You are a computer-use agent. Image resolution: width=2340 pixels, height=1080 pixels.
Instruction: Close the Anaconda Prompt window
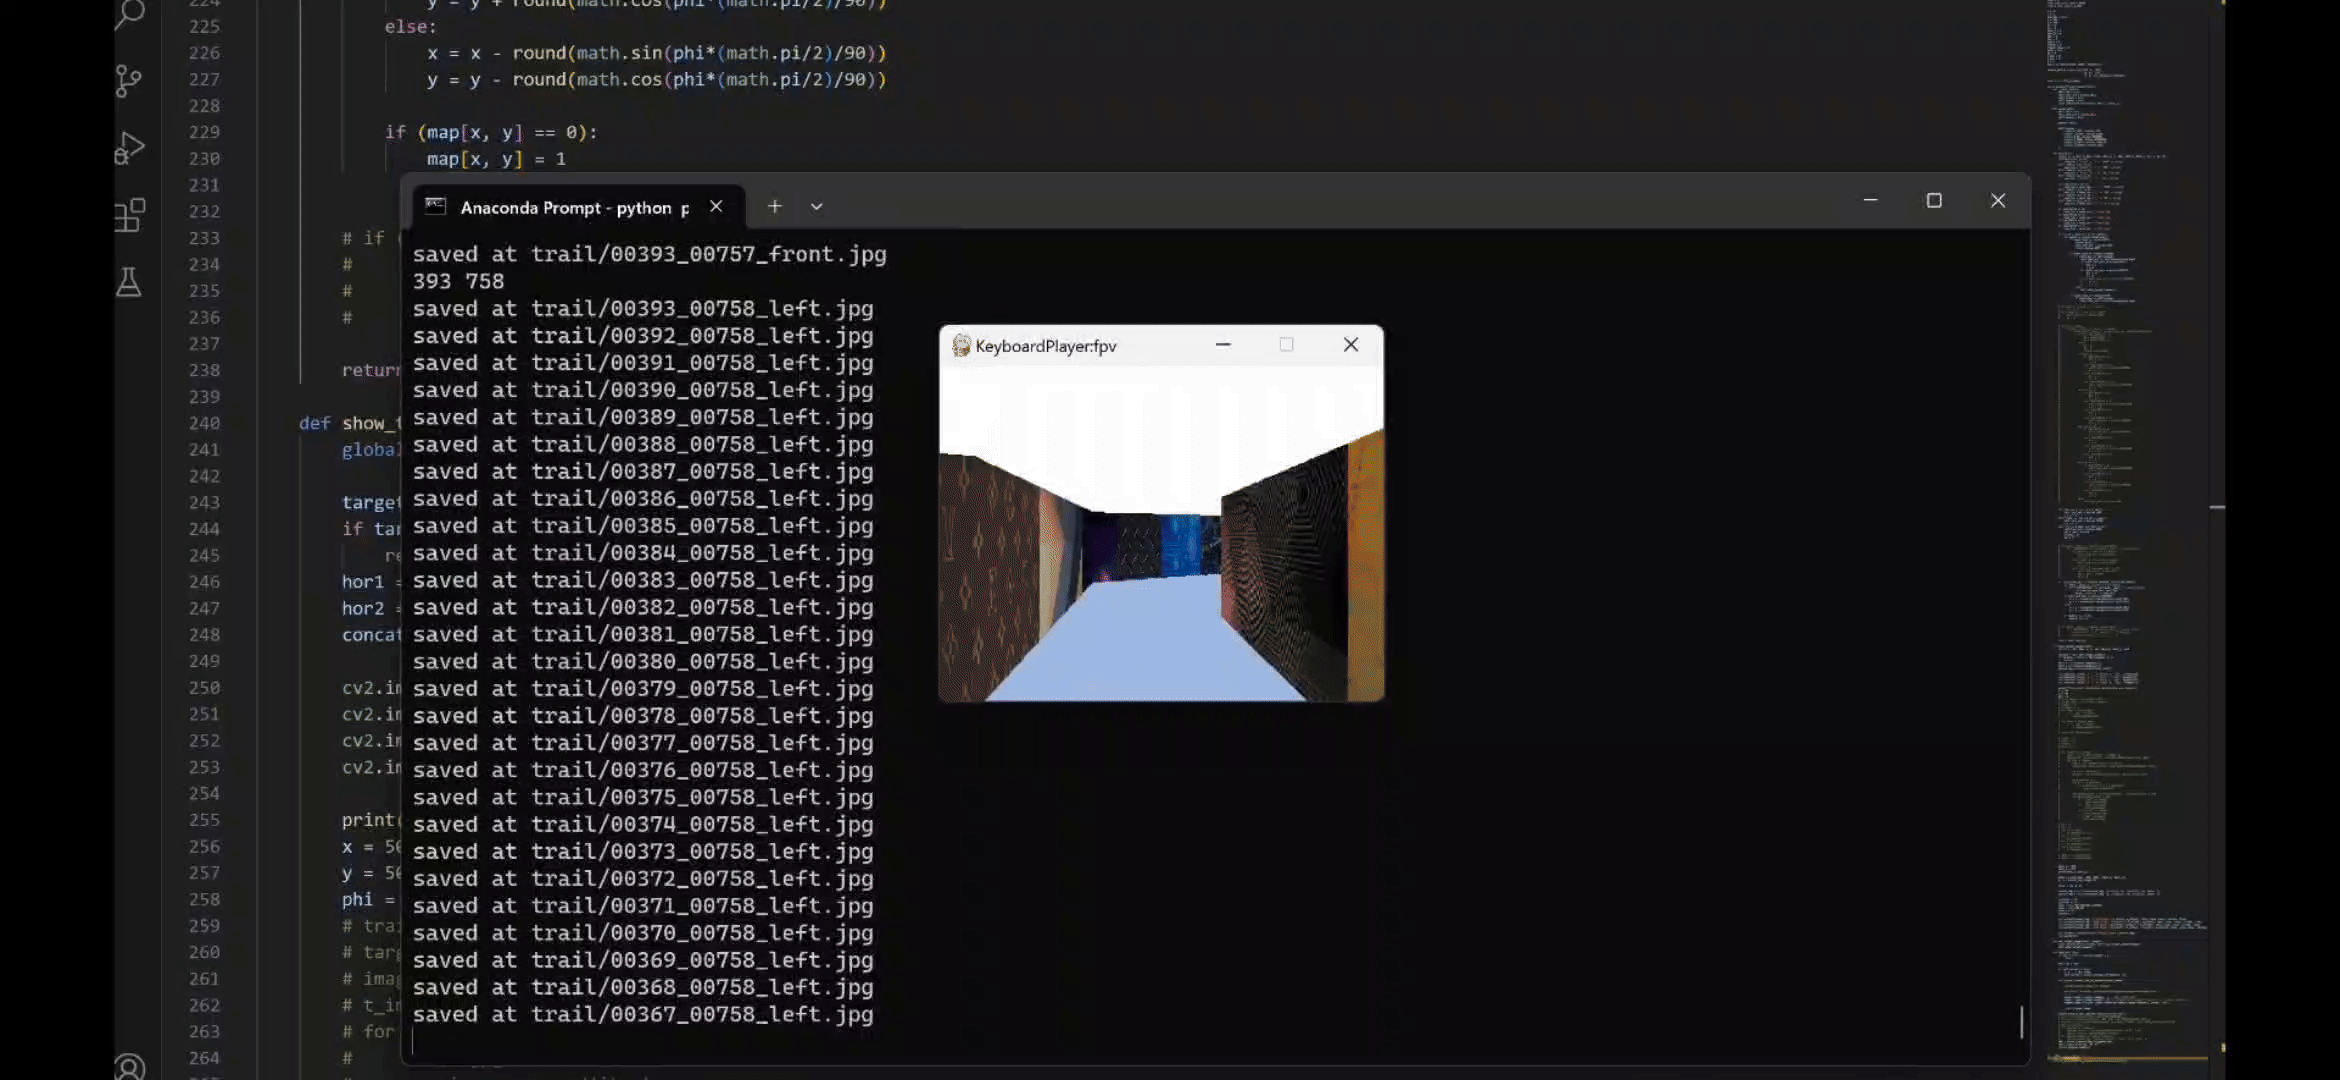[x=1998, y=201]
